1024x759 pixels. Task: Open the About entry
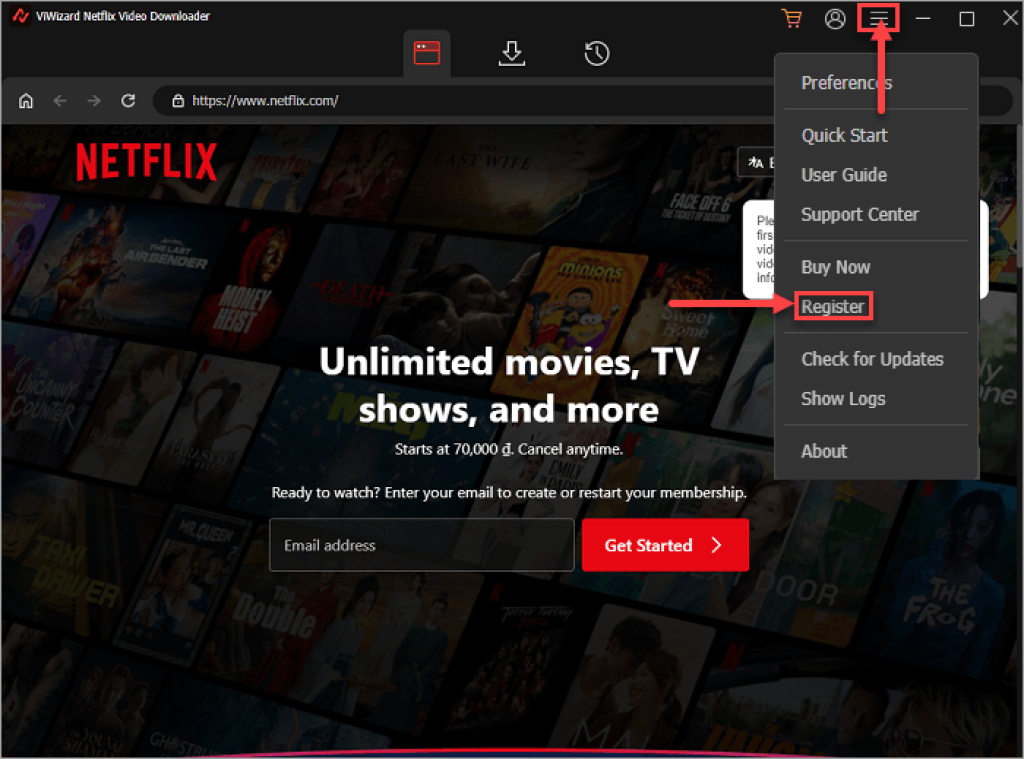(x=823, y=451)
